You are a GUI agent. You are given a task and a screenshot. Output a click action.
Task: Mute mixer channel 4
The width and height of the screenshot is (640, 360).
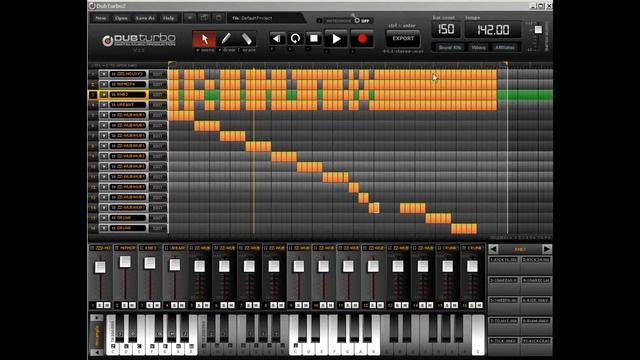click(182, 305)
